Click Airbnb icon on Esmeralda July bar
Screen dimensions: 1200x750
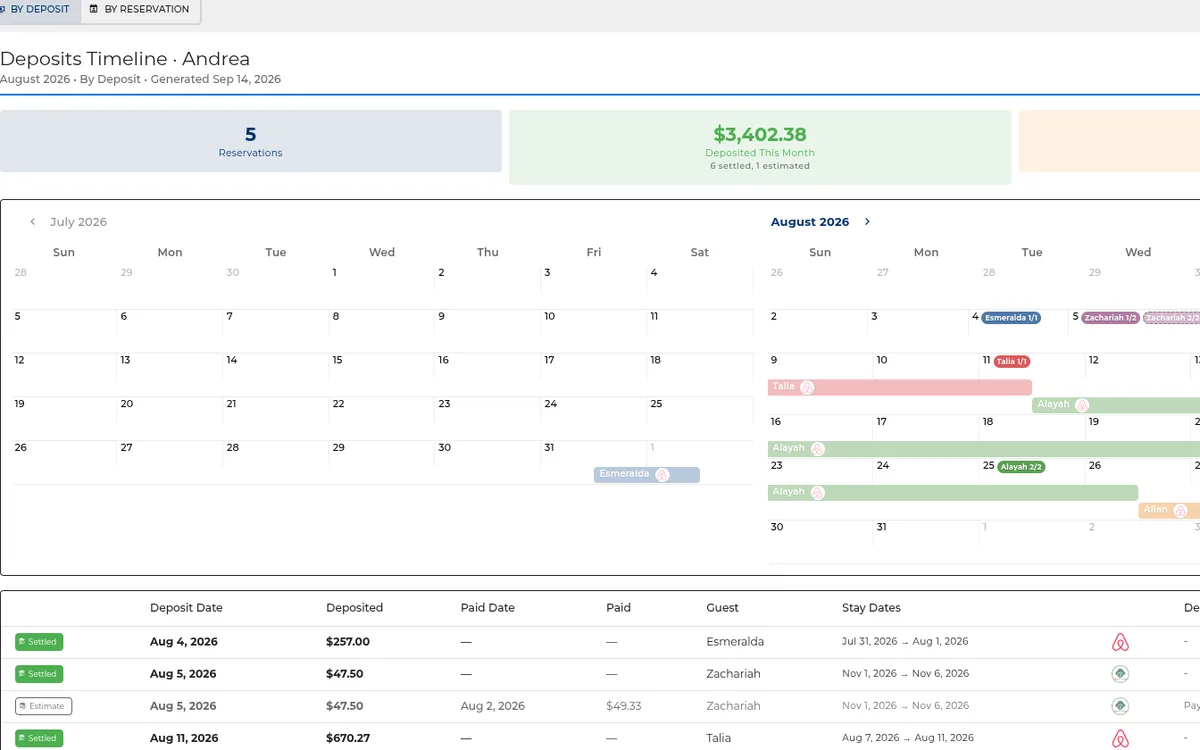click(x=662, y=475)
